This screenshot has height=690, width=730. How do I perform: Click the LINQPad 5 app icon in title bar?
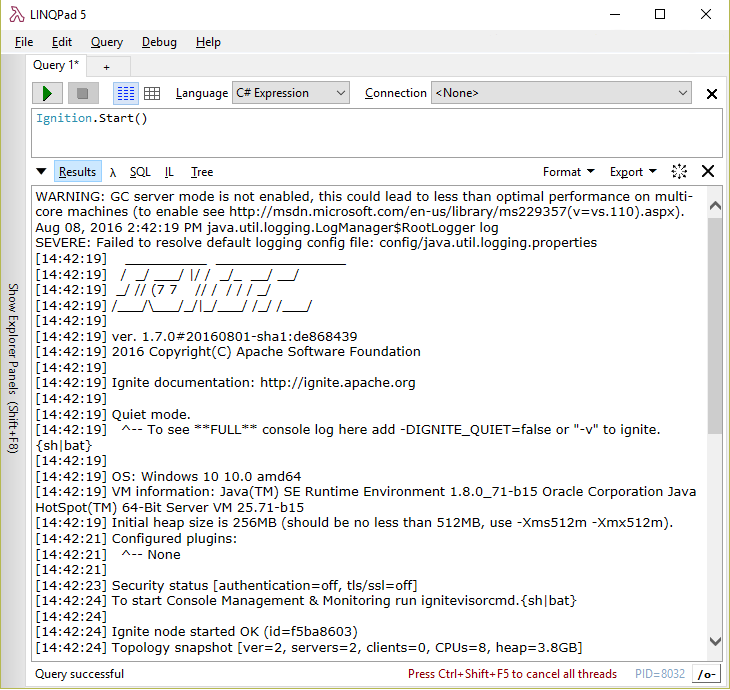(17, 14)
